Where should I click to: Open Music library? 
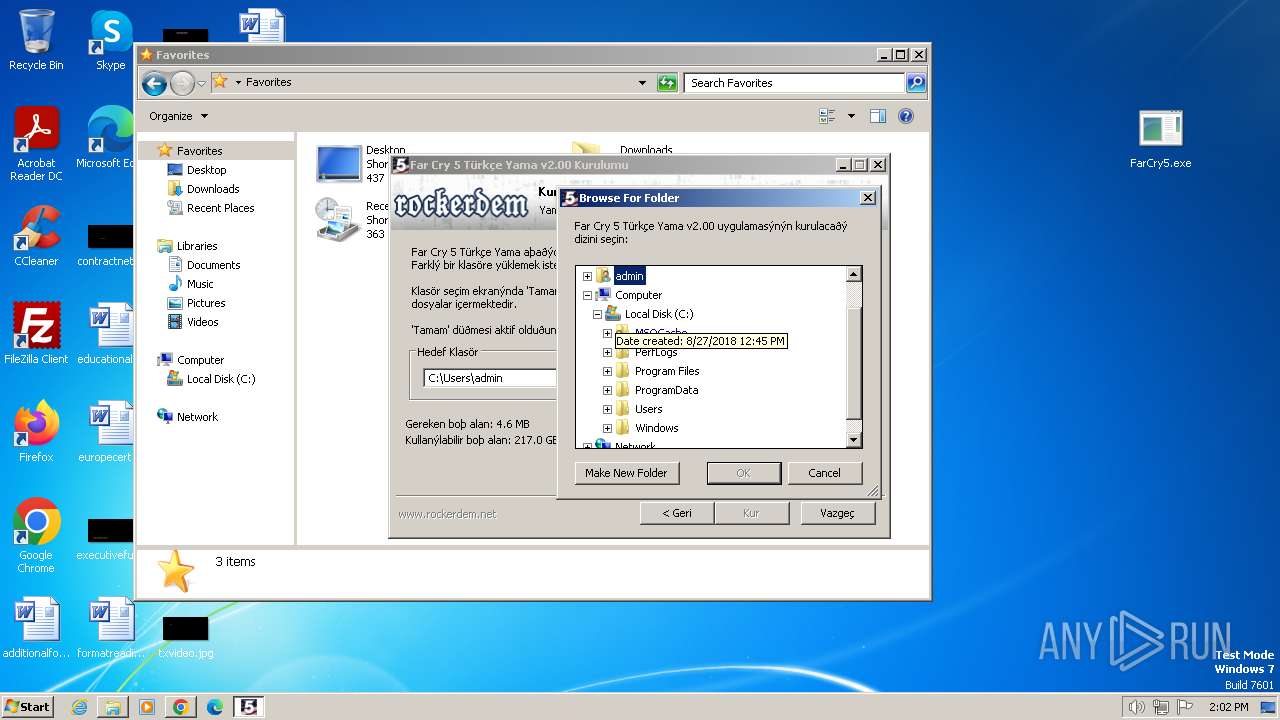point(200,284)
